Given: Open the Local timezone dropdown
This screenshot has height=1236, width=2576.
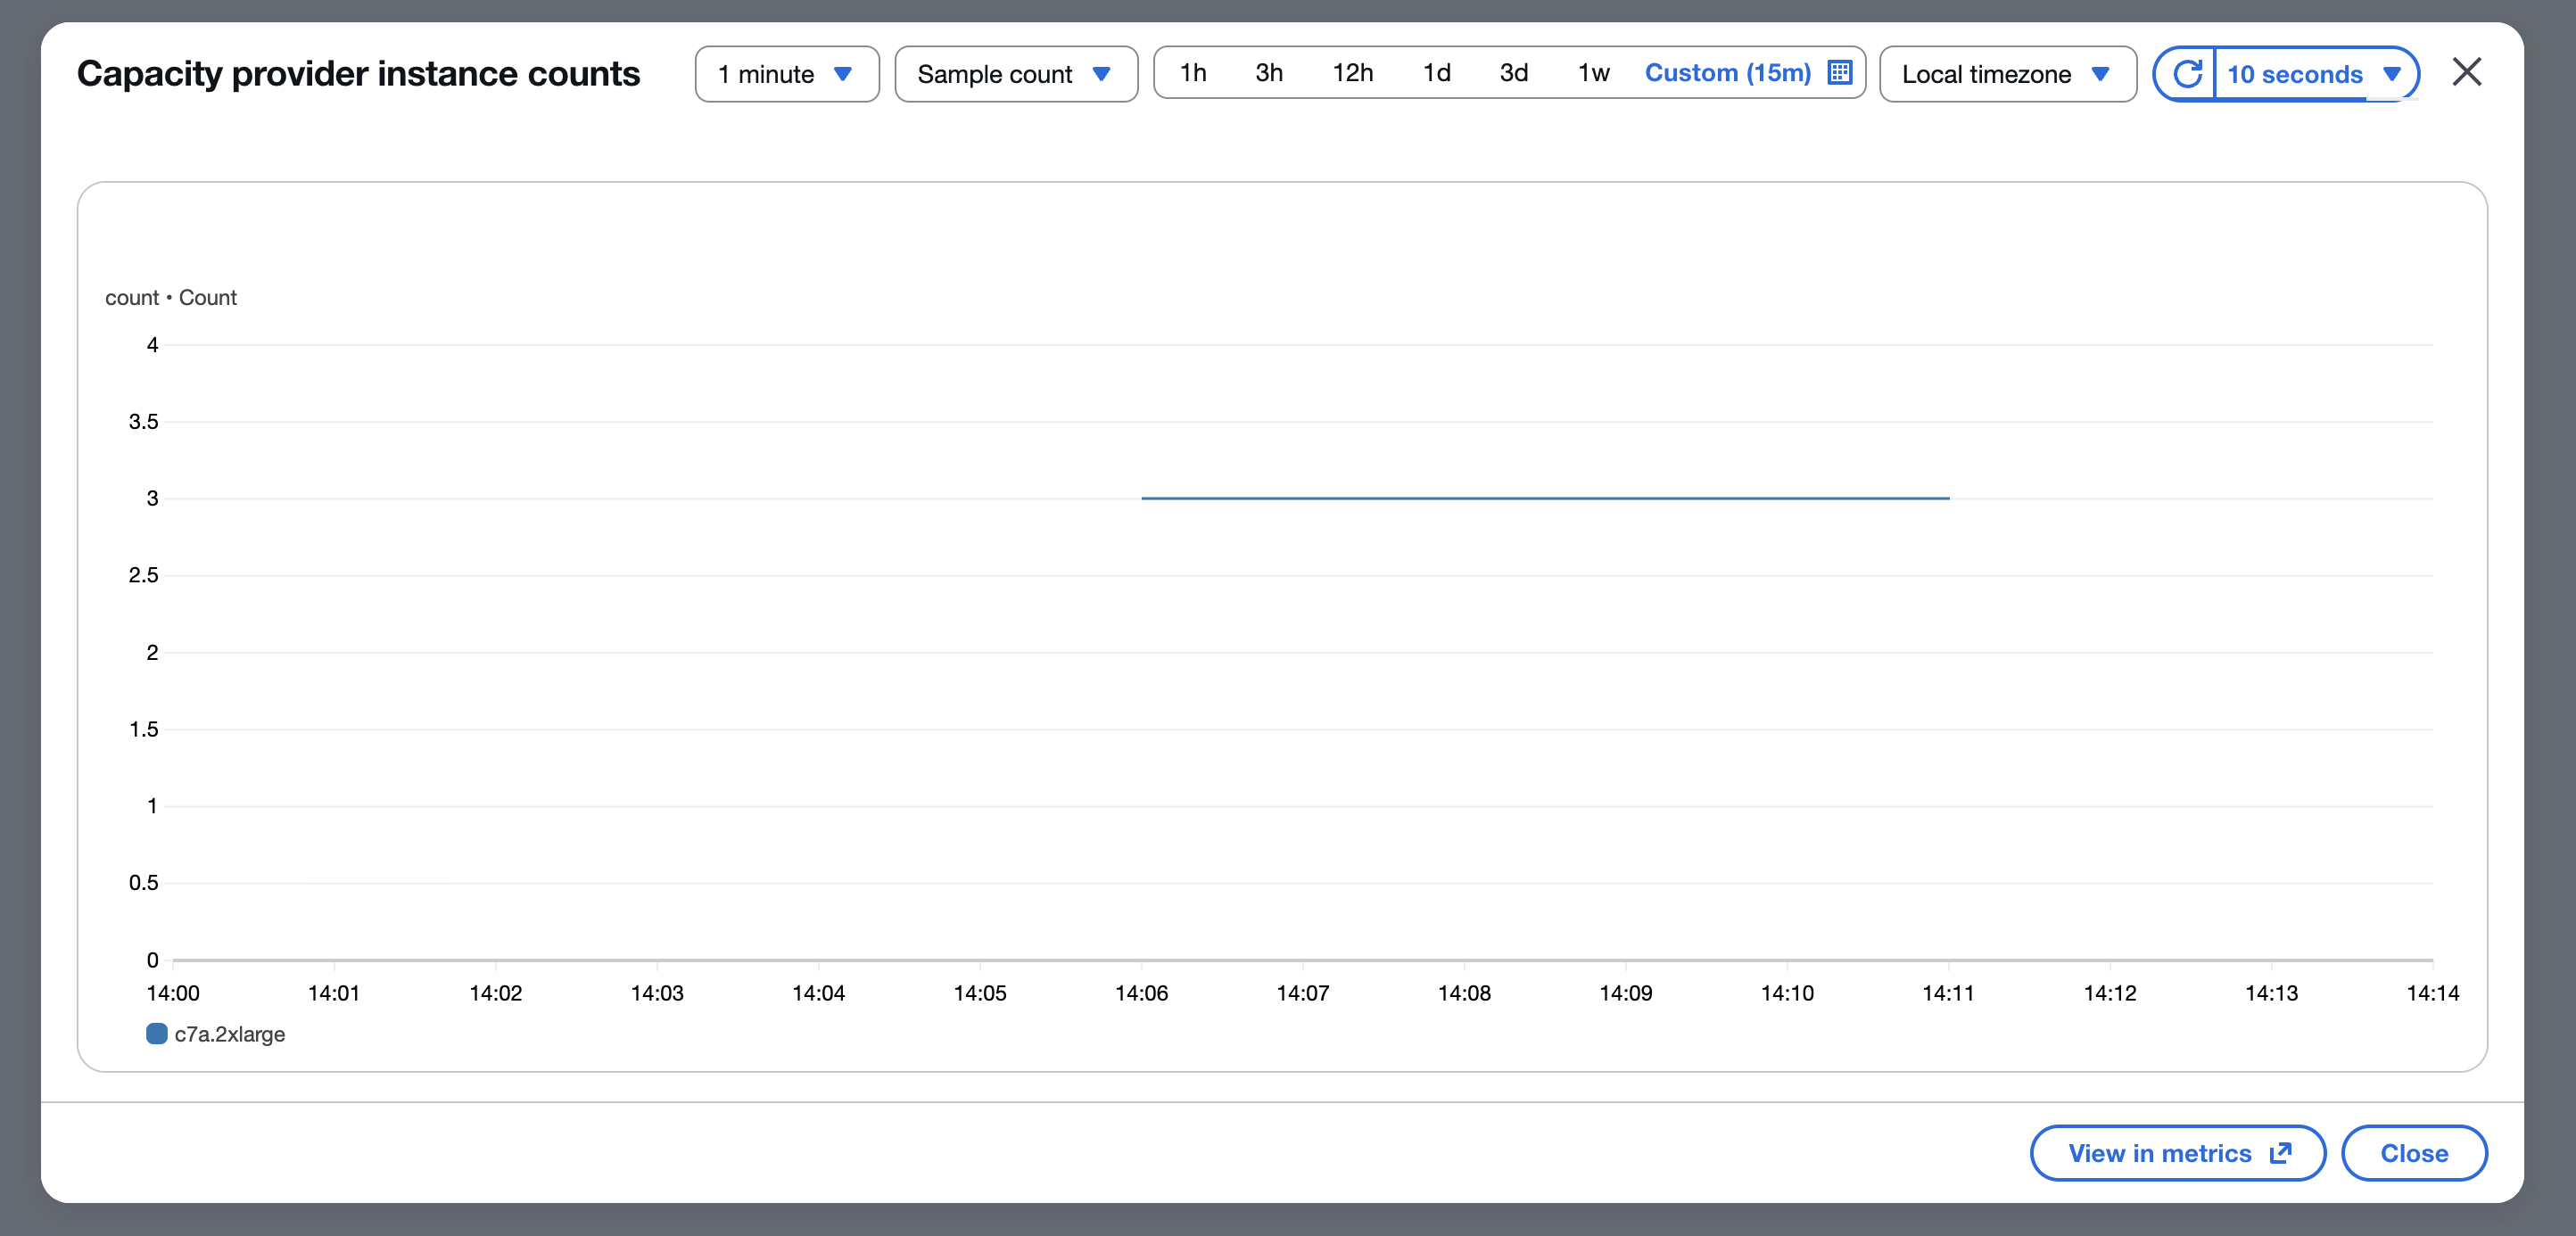Looking at the screenshot, I should pyautogui.click(x=2006, y=74).
